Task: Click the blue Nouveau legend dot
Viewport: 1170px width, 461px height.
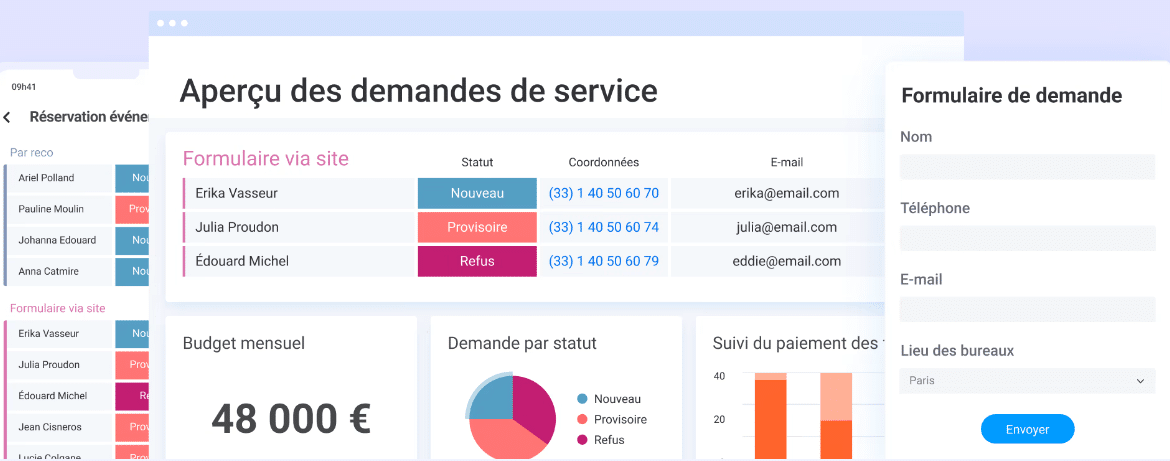Action: tap(582, 398)
